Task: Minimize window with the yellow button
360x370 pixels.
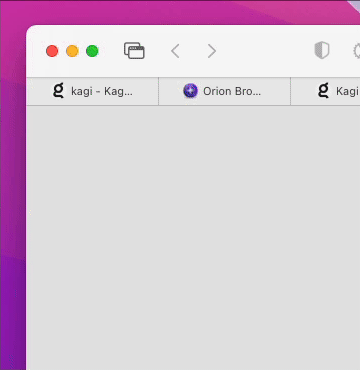Action: point(72,51)
